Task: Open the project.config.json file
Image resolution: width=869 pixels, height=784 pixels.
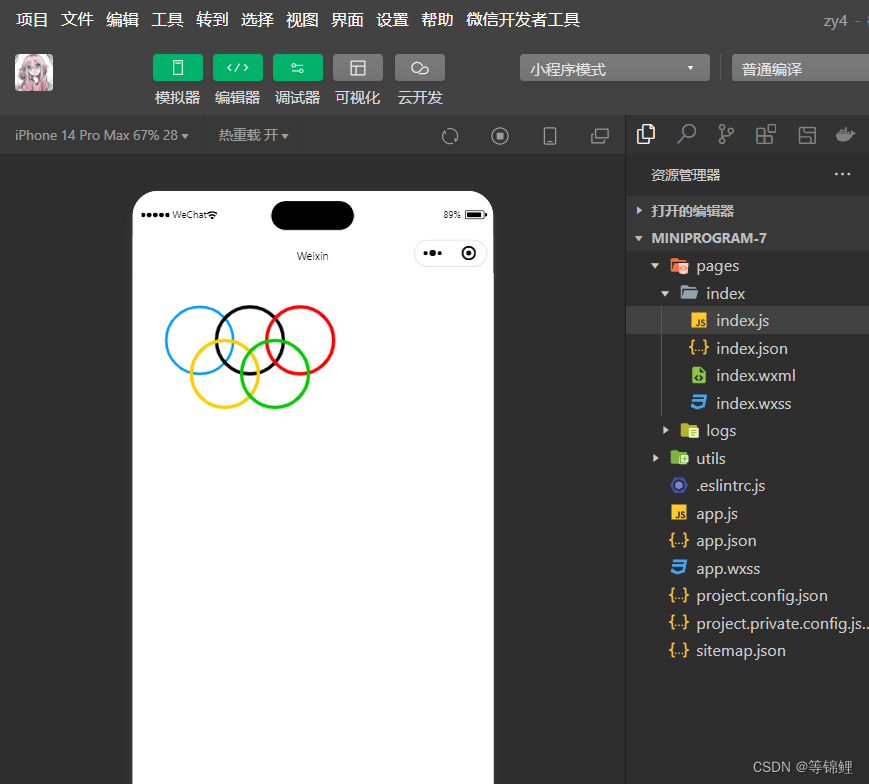Action: (747, 596)
